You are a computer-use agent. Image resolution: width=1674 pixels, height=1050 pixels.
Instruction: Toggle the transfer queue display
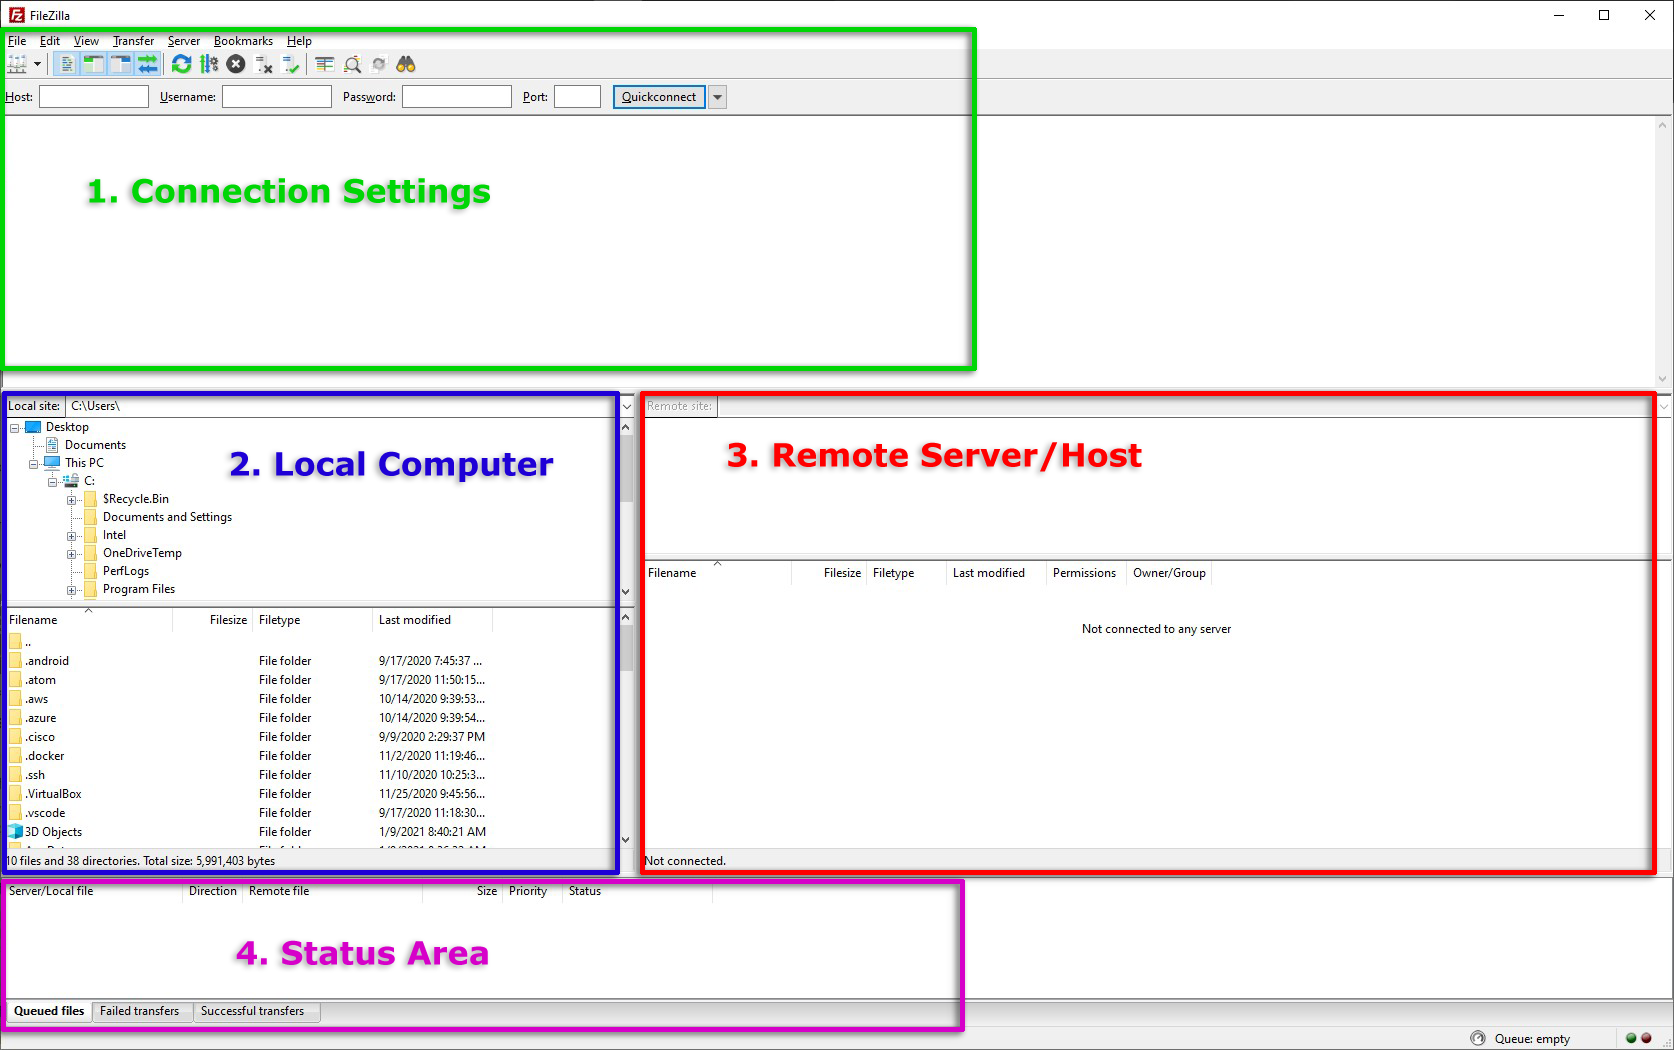[147, 64]
